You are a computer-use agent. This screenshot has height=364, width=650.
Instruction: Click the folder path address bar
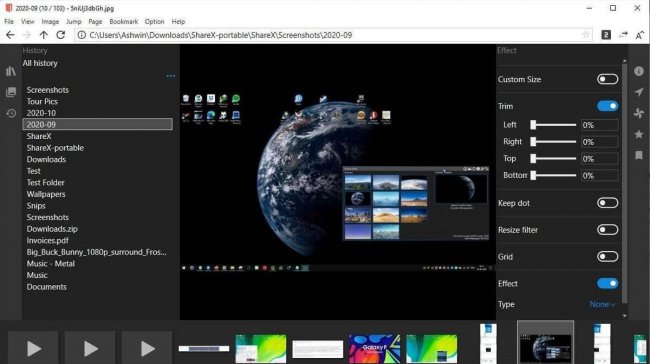pos(334,35)
